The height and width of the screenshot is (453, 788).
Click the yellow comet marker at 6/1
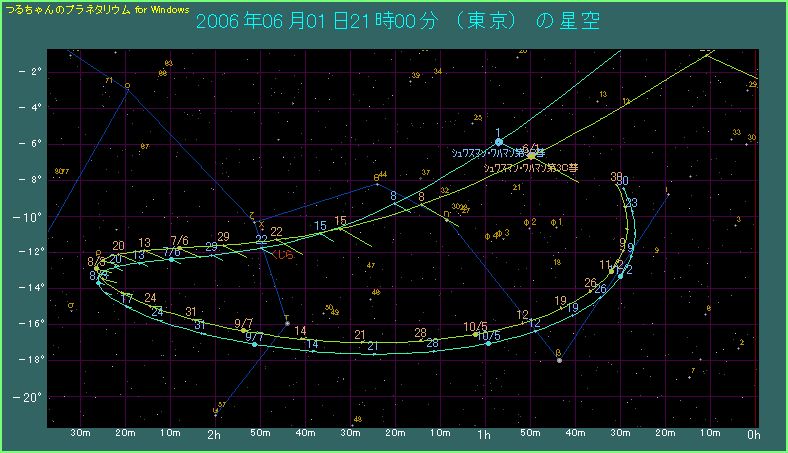531,155
